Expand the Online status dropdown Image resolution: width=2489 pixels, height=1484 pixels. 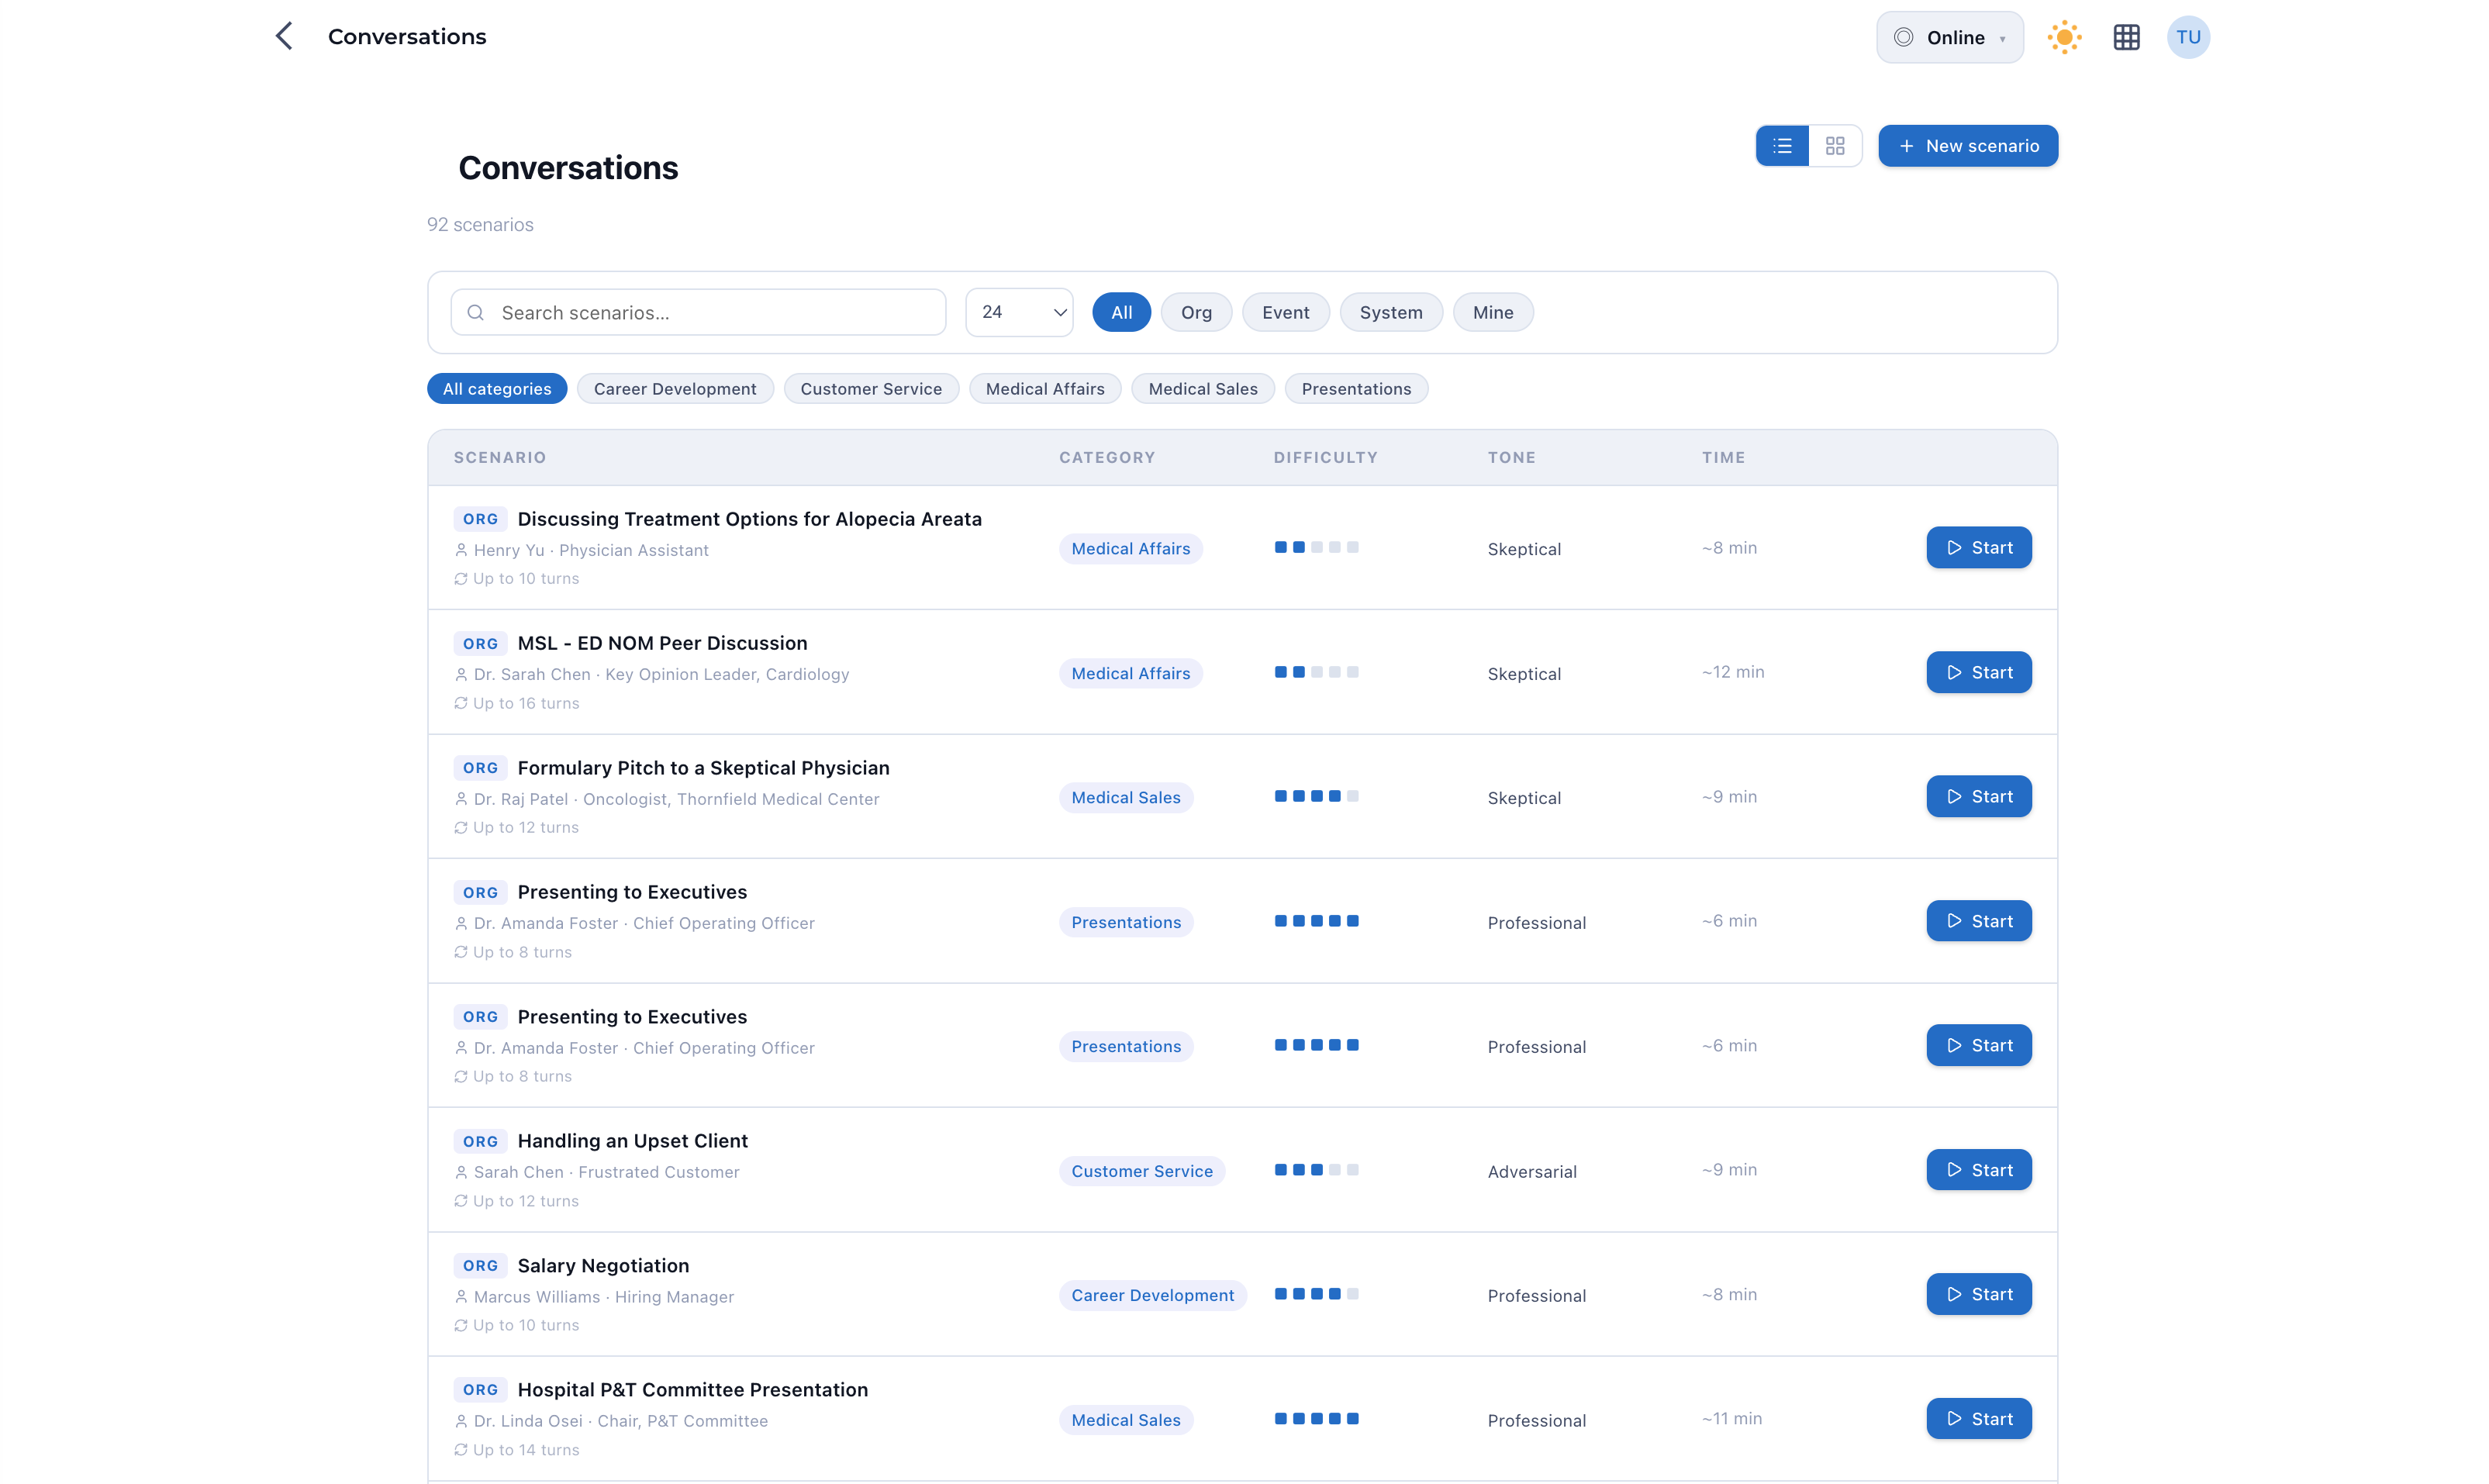tap(1949, 37)
